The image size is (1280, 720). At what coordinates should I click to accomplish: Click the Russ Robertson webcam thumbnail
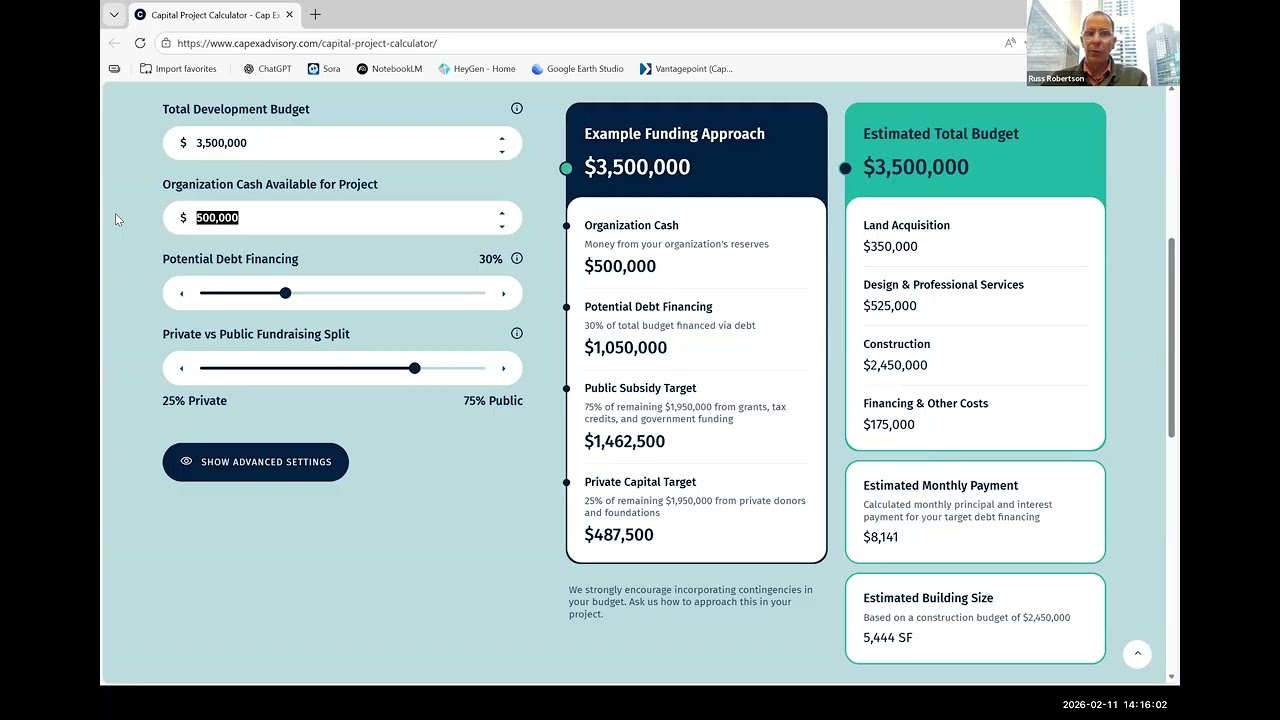point(1103,43)
